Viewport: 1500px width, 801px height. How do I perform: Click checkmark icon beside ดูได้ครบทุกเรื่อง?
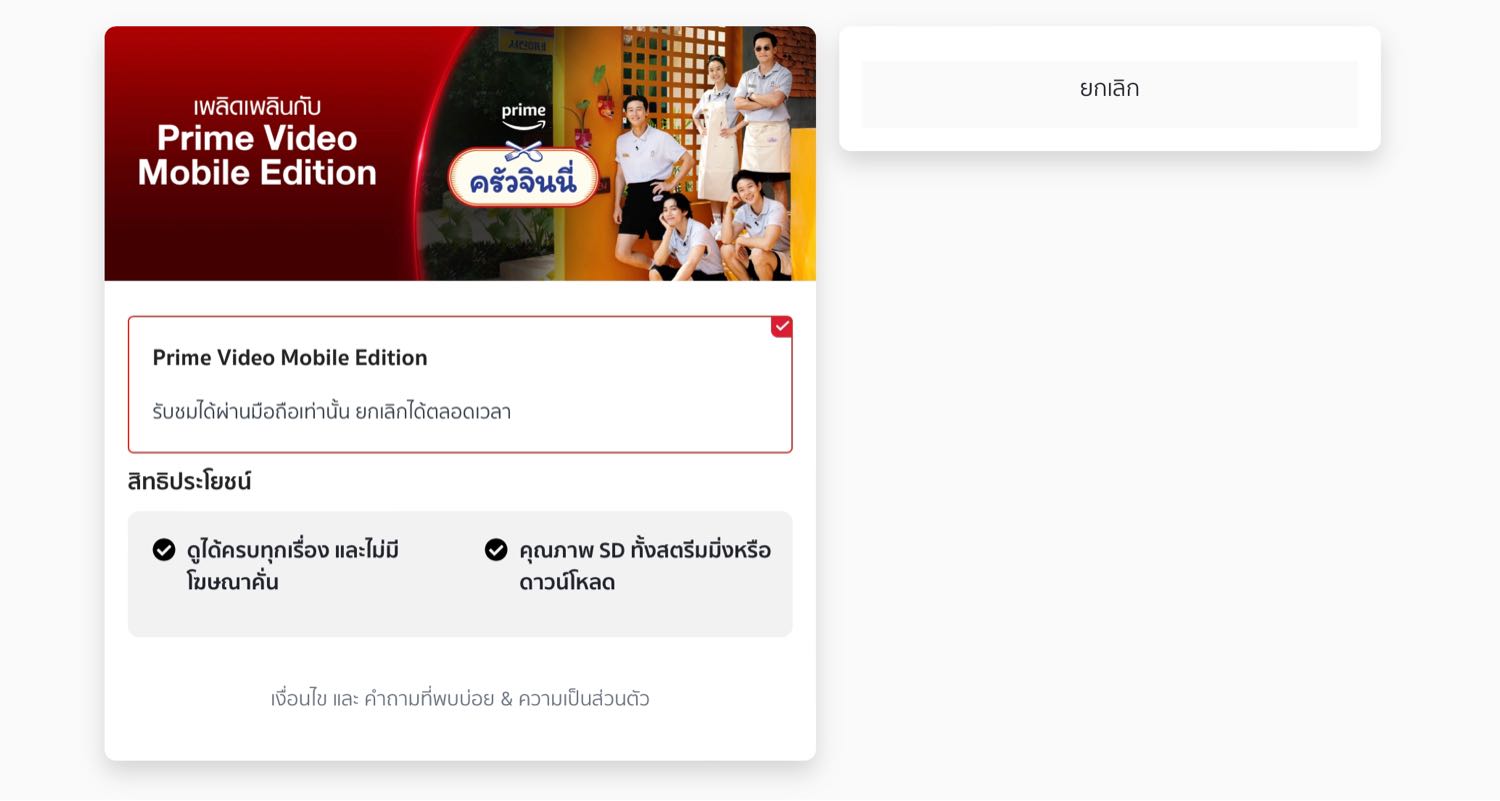tap(164, 550)
